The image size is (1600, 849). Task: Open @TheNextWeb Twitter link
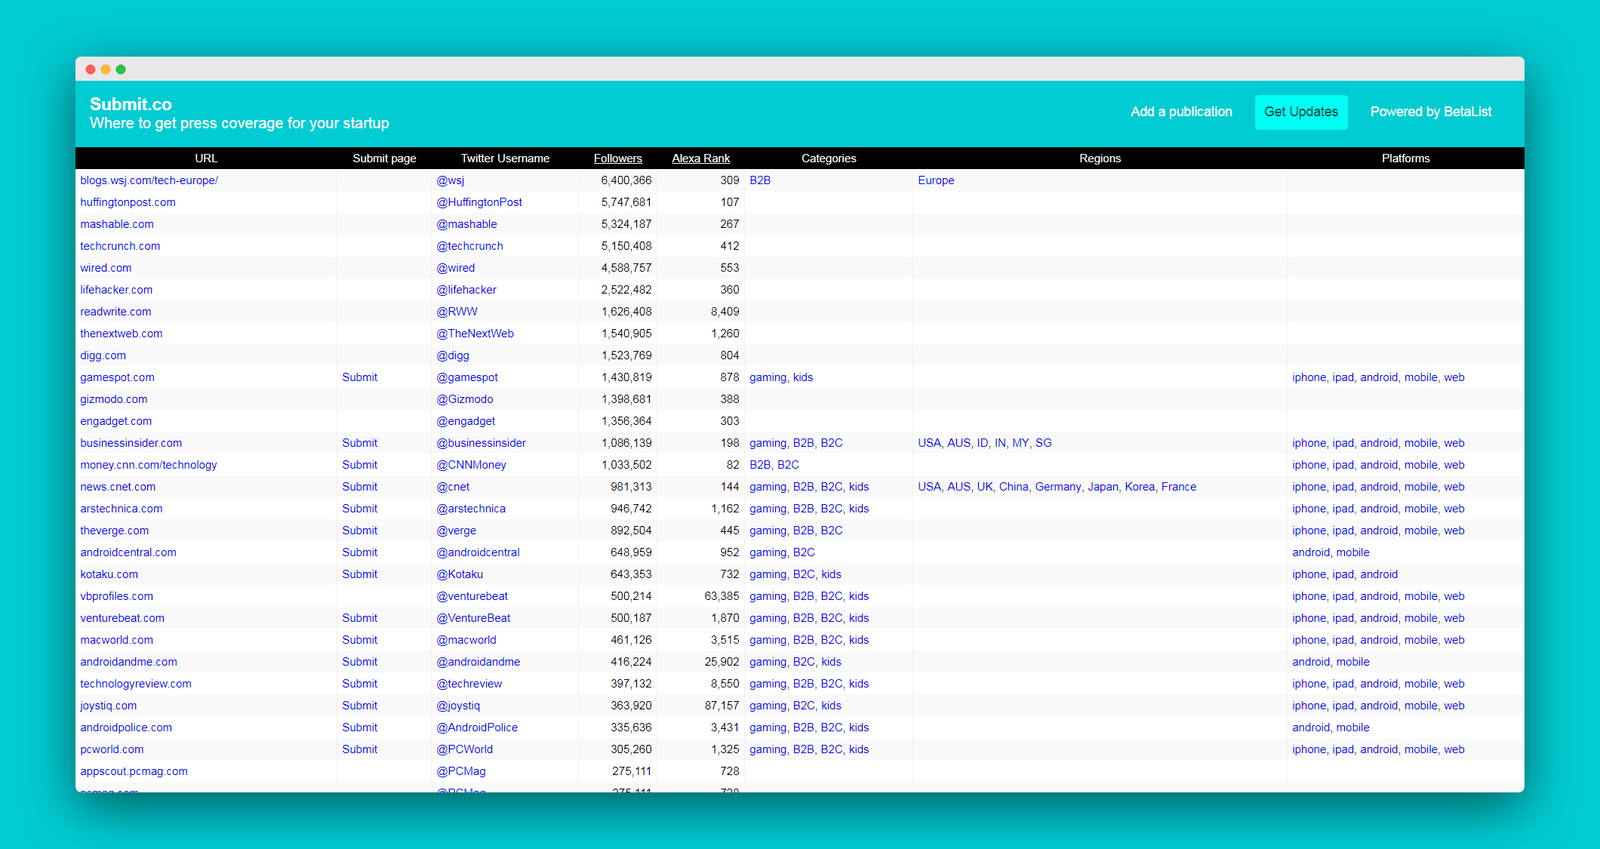pos(475,334)
